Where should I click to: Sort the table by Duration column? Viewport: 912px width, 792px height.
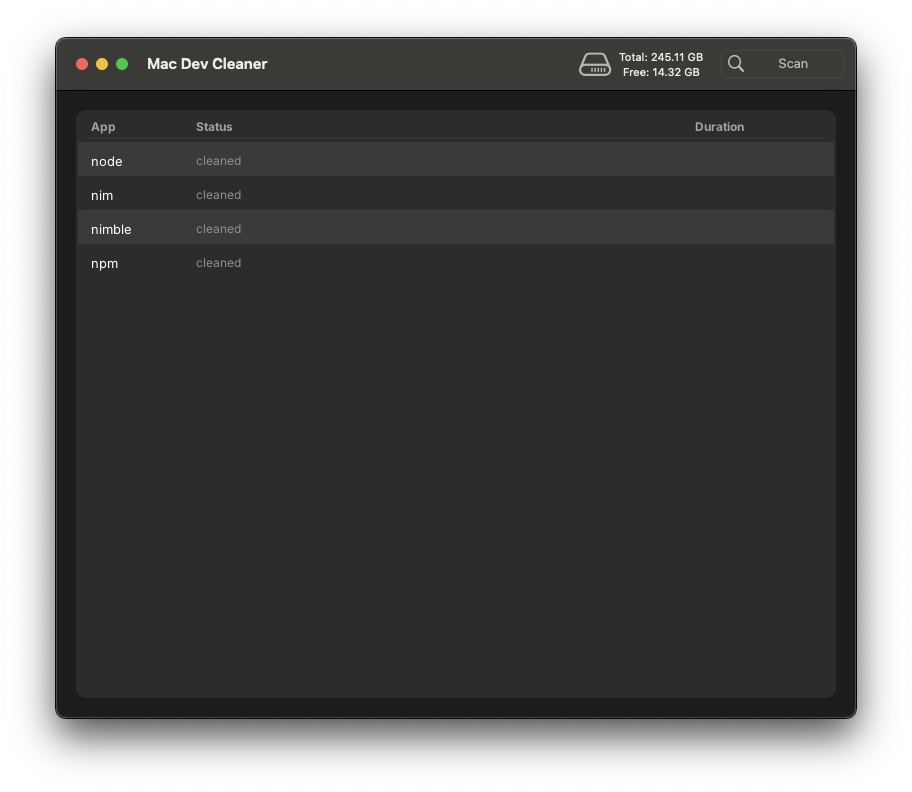tap(720, 127)
